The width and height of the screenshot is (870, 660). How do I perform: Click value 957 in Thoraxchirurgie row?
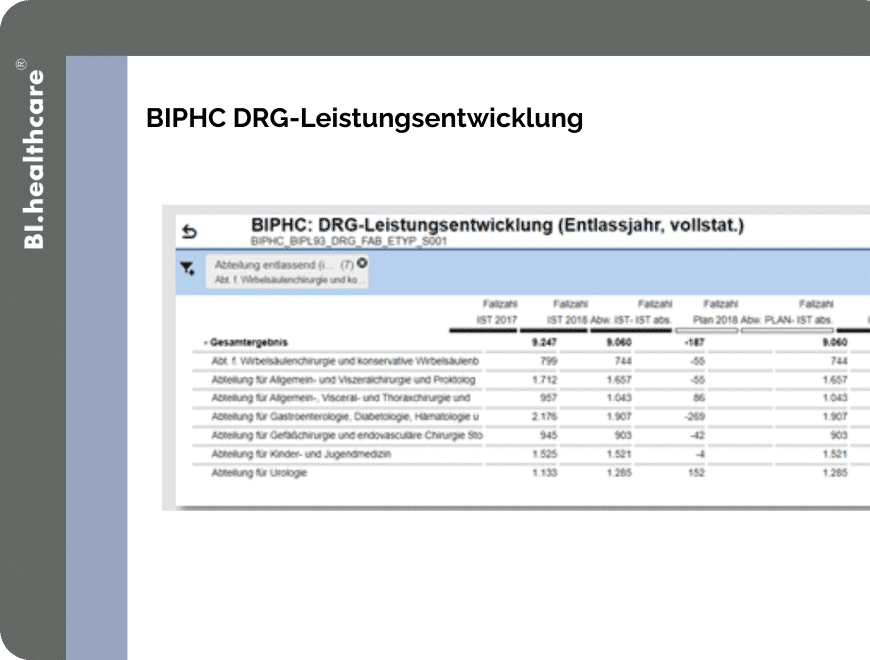pos(548,398)
